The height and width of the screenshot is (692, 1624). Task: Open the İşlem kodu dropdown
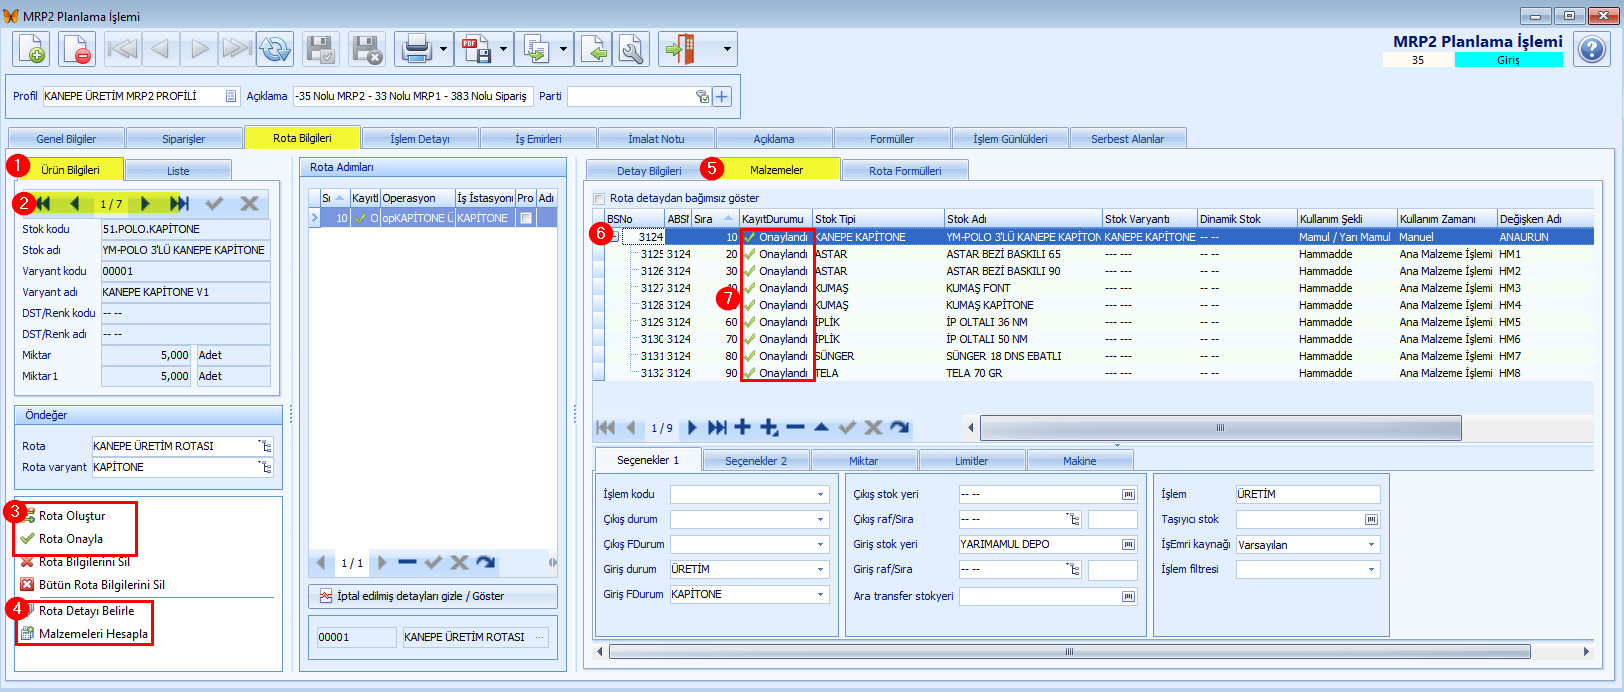coord(820,494)
